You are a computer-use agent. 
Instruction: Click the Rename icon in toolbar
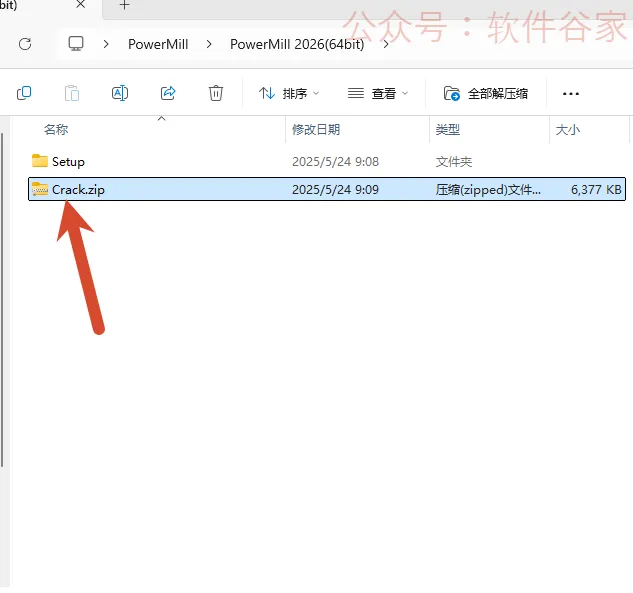[x=120, y=93]
